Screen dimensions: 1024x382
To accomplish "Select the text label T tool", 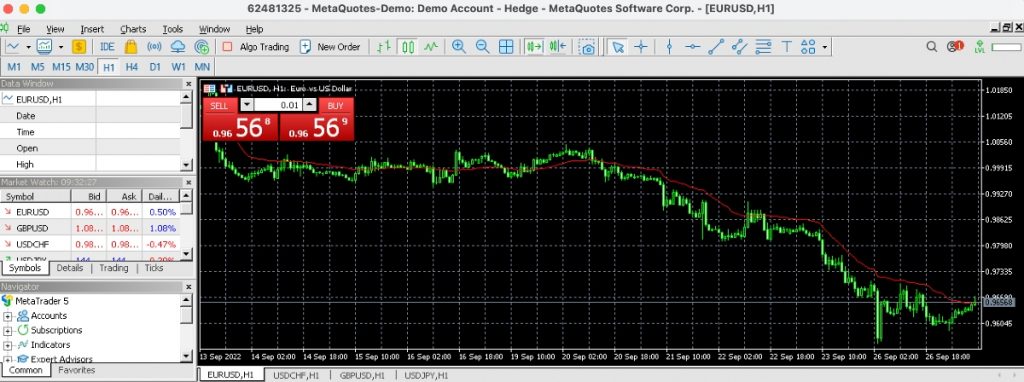I will click(786, 46).
